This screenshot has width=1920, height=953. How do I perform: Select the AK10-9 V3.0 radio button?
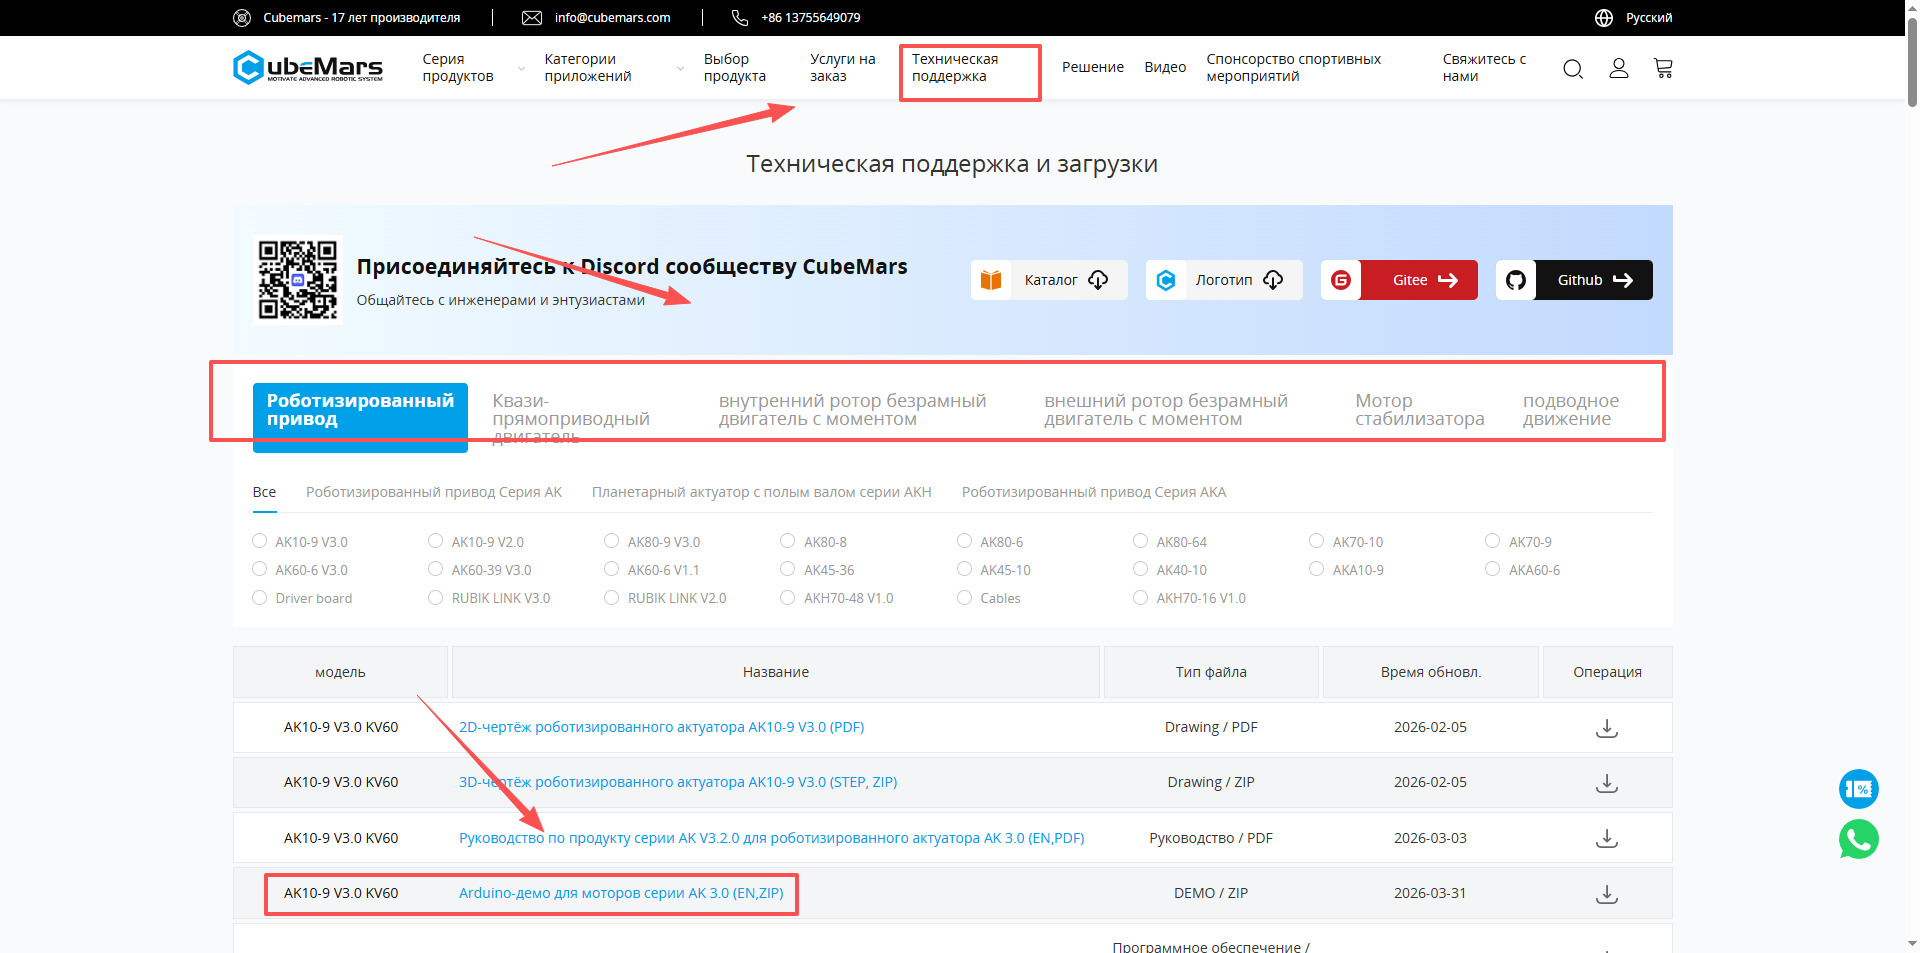[x=260, y=541]
